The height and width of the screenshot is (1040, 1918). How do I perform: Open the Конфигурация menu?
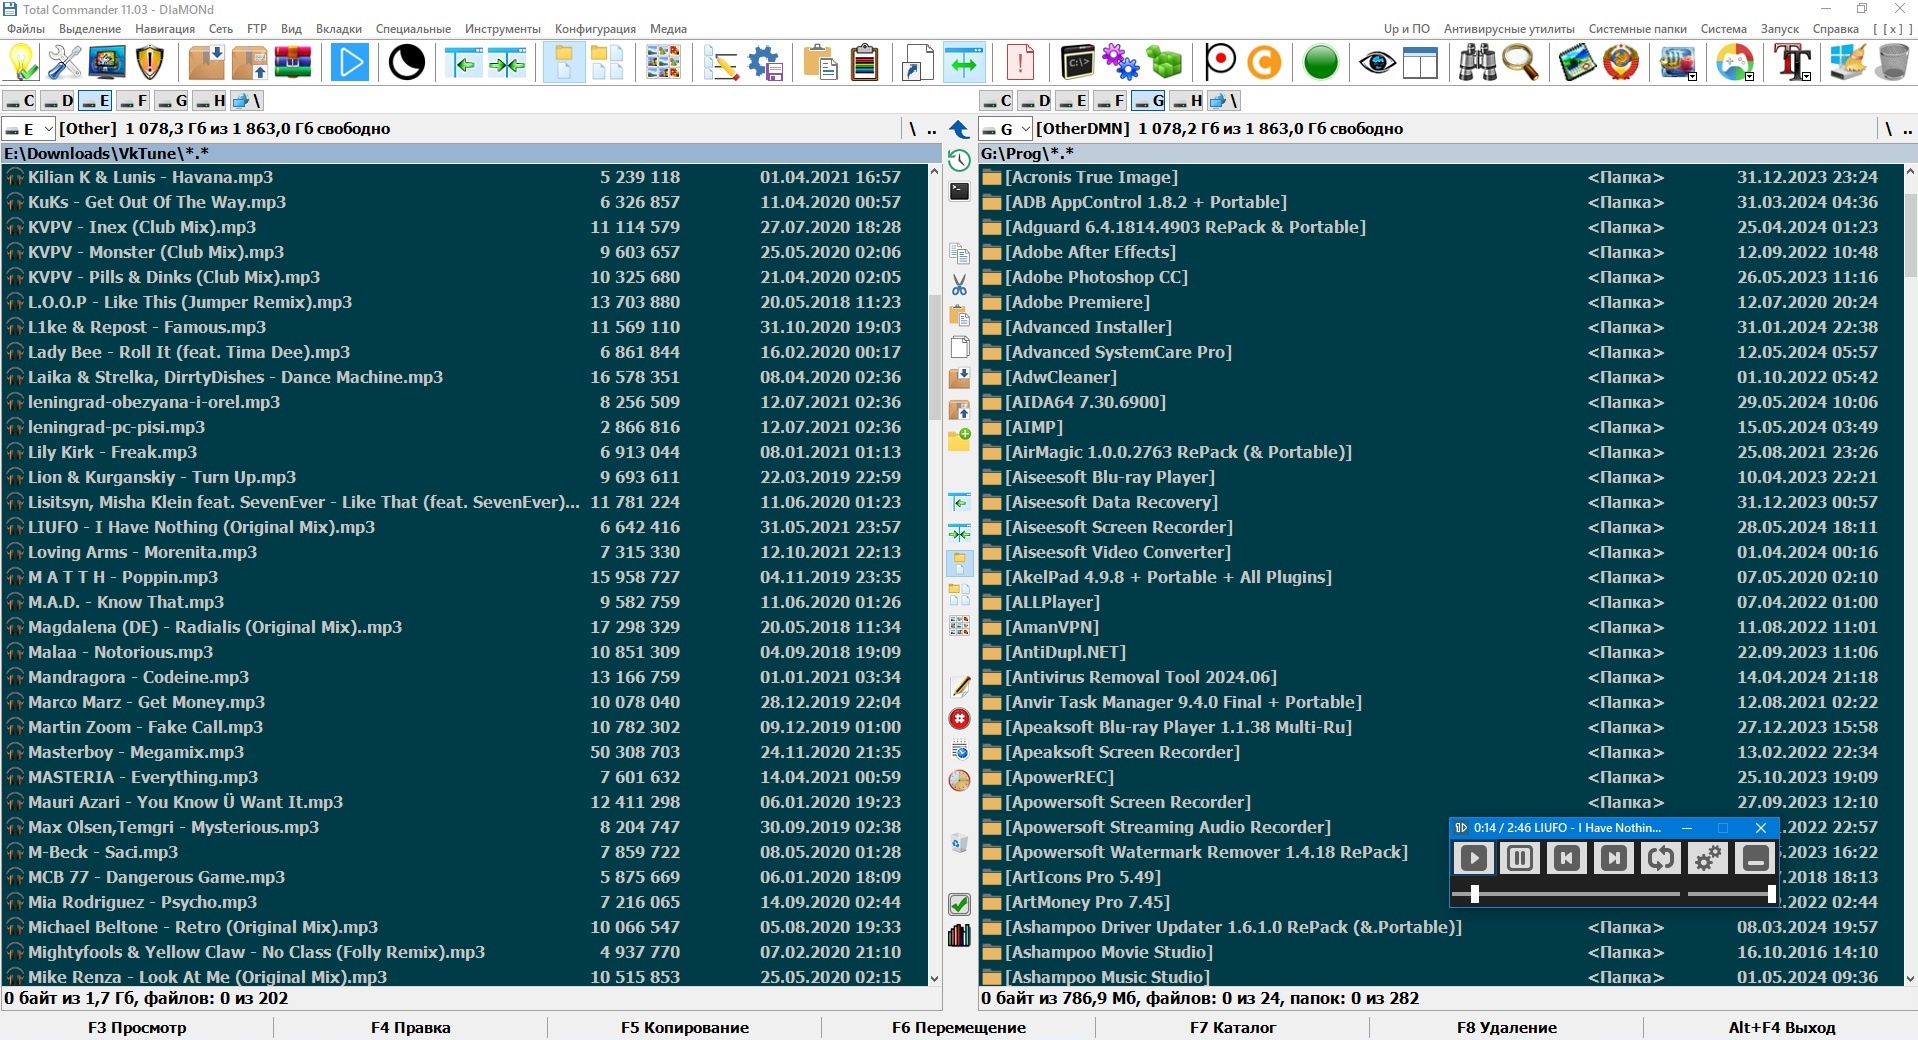tap(595, 29)
